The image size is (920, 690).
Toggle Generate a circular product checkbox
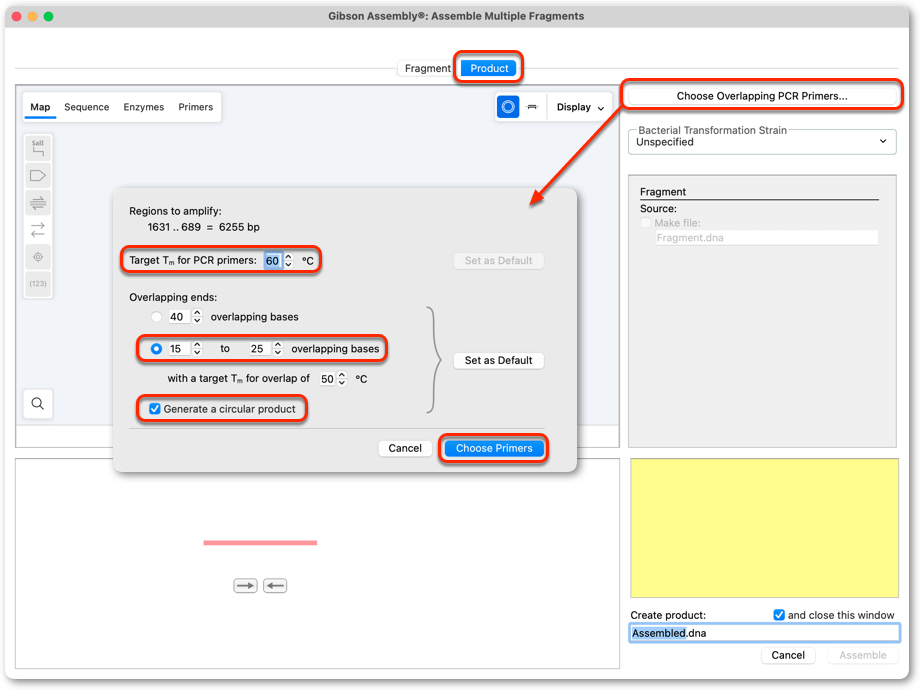[x=154, y=409]
